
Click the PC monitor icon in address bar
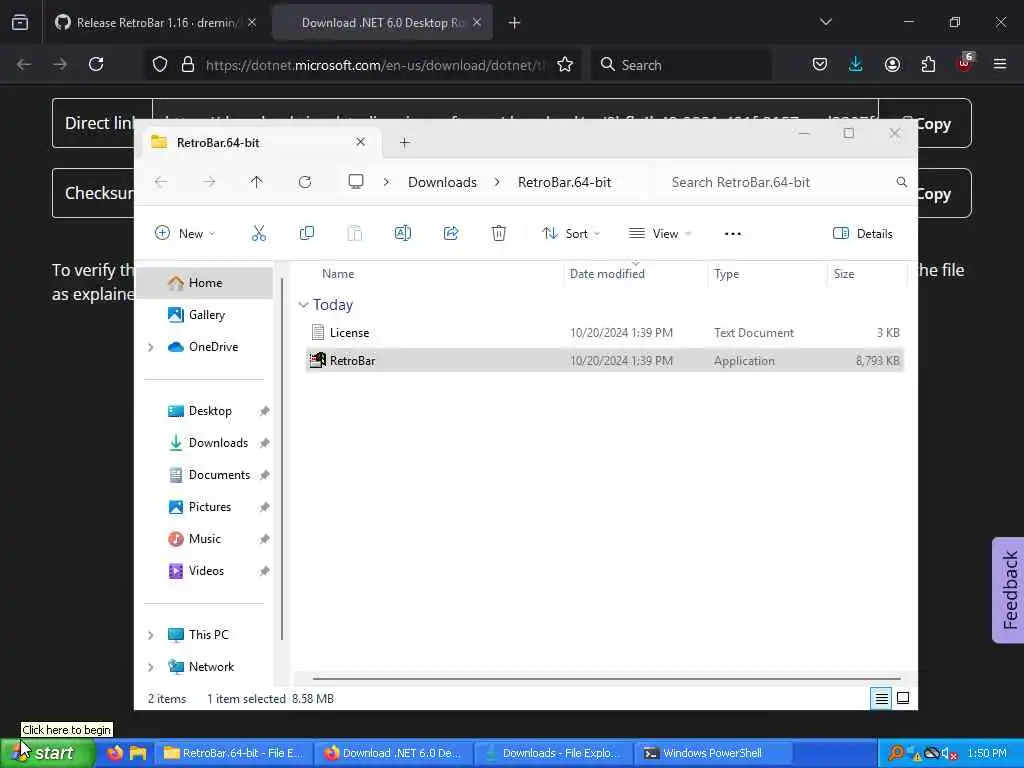tap(356, 182)
